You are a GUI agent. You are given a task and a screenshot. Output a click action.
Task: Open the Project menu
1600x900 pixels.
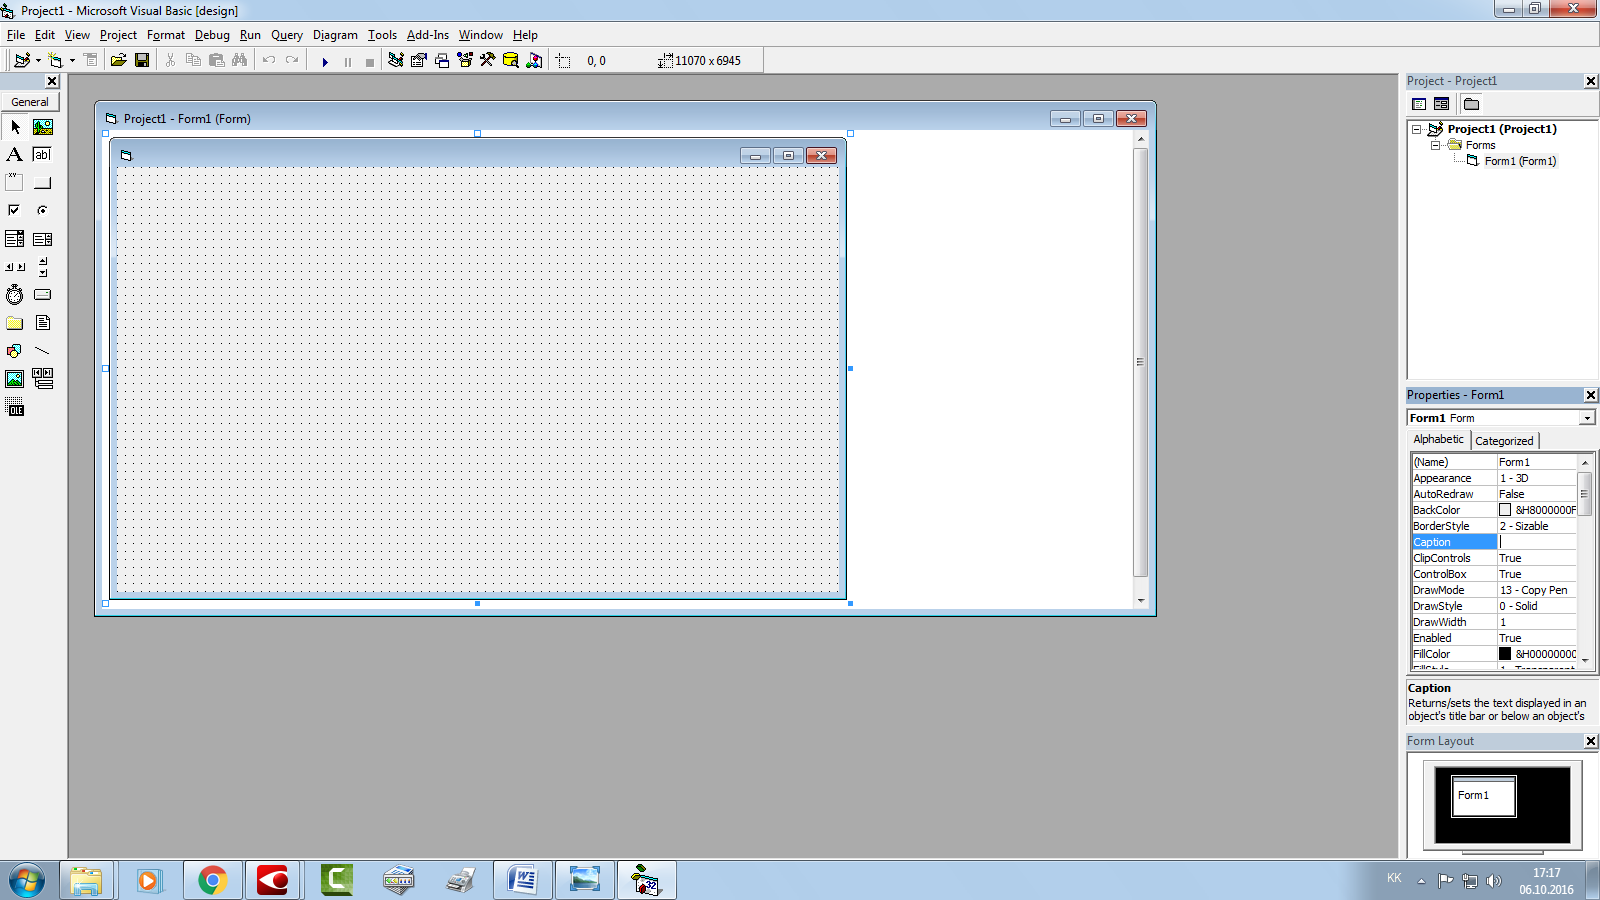click(x=118, y=35)
